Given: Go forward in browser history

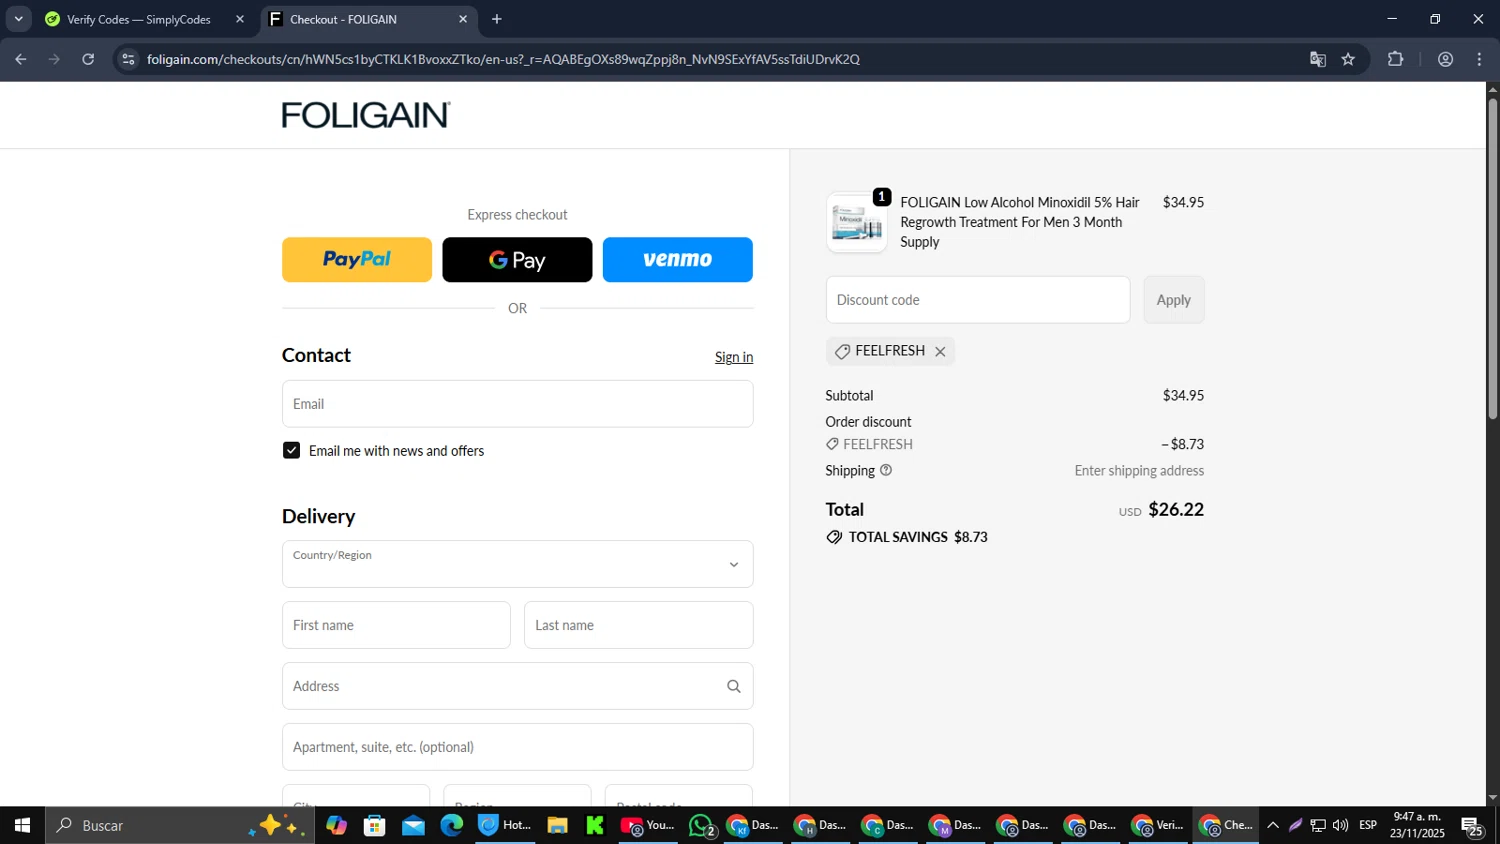Looking at the screenshot, I should click(55, 59).
